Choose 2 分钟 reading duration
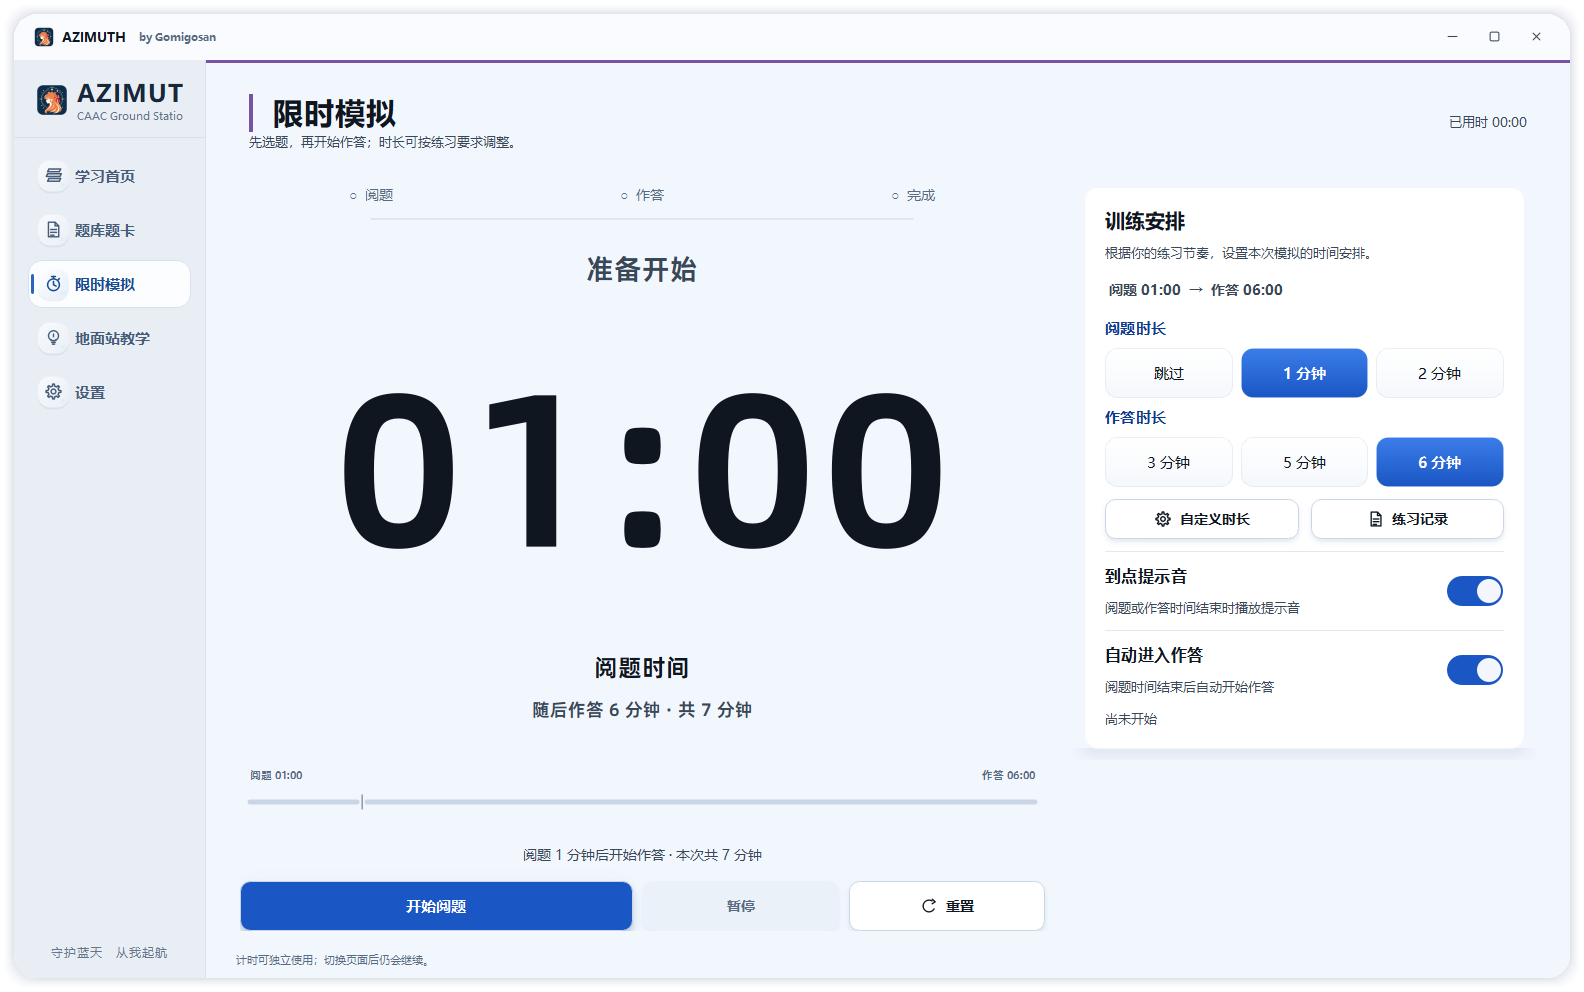1584x992 pixels. pyautogui.click(x=1439, y=373)
